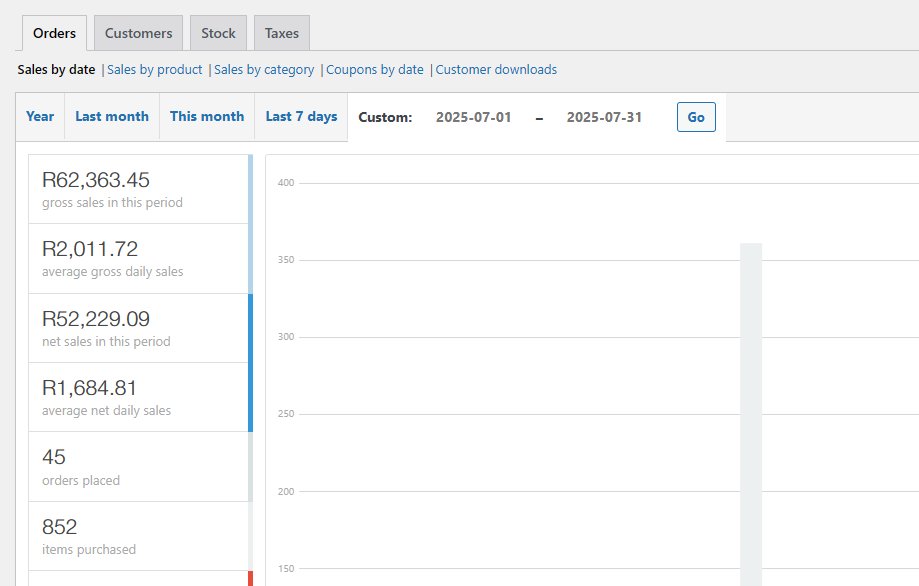View the Sales by category report
Viewport: 919px width, 586px height.
[x=264, y=70]
